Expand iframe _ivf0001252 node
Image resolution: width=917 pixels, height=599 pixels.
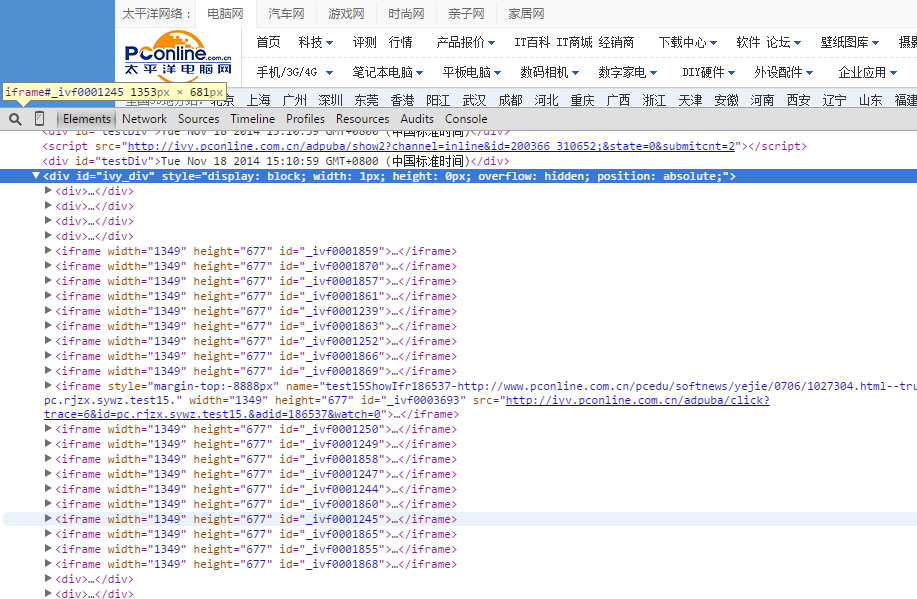click(49, 340)
